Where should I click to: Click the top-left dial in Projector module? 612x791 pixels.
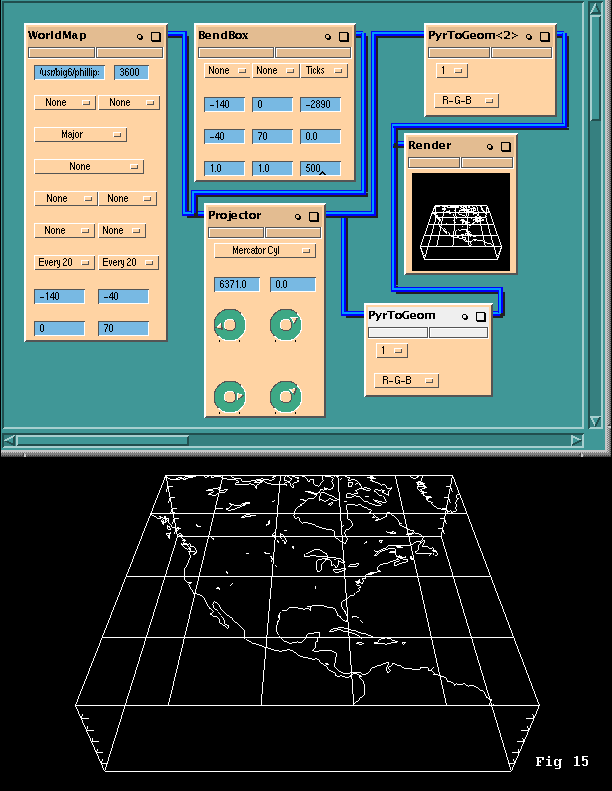229,325
